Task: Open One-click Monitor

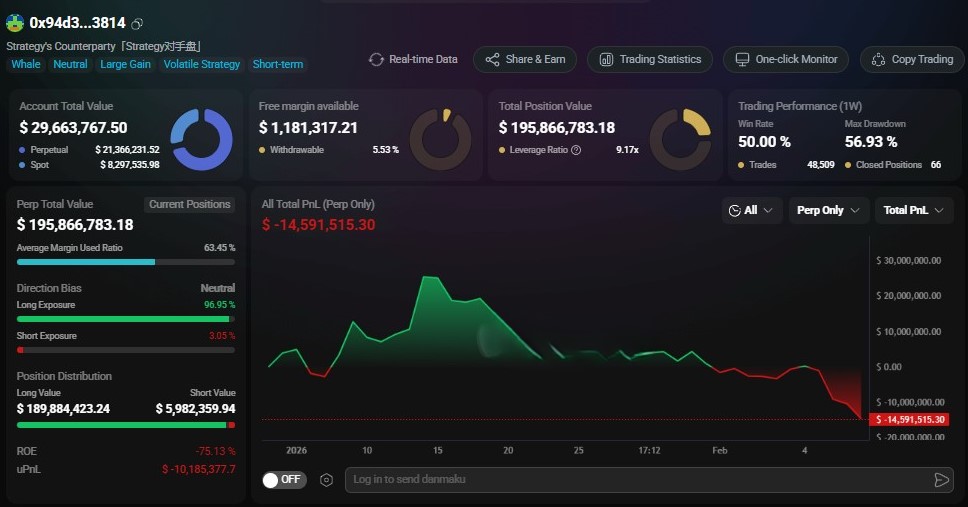Action: pos(786,59)
